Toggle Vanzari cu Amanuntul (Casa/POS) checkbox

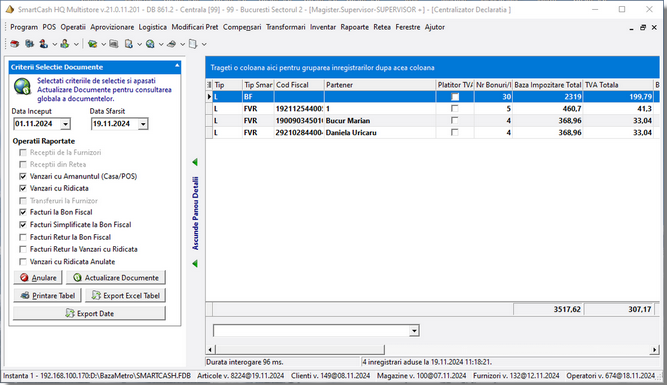(x=23, y=176)
